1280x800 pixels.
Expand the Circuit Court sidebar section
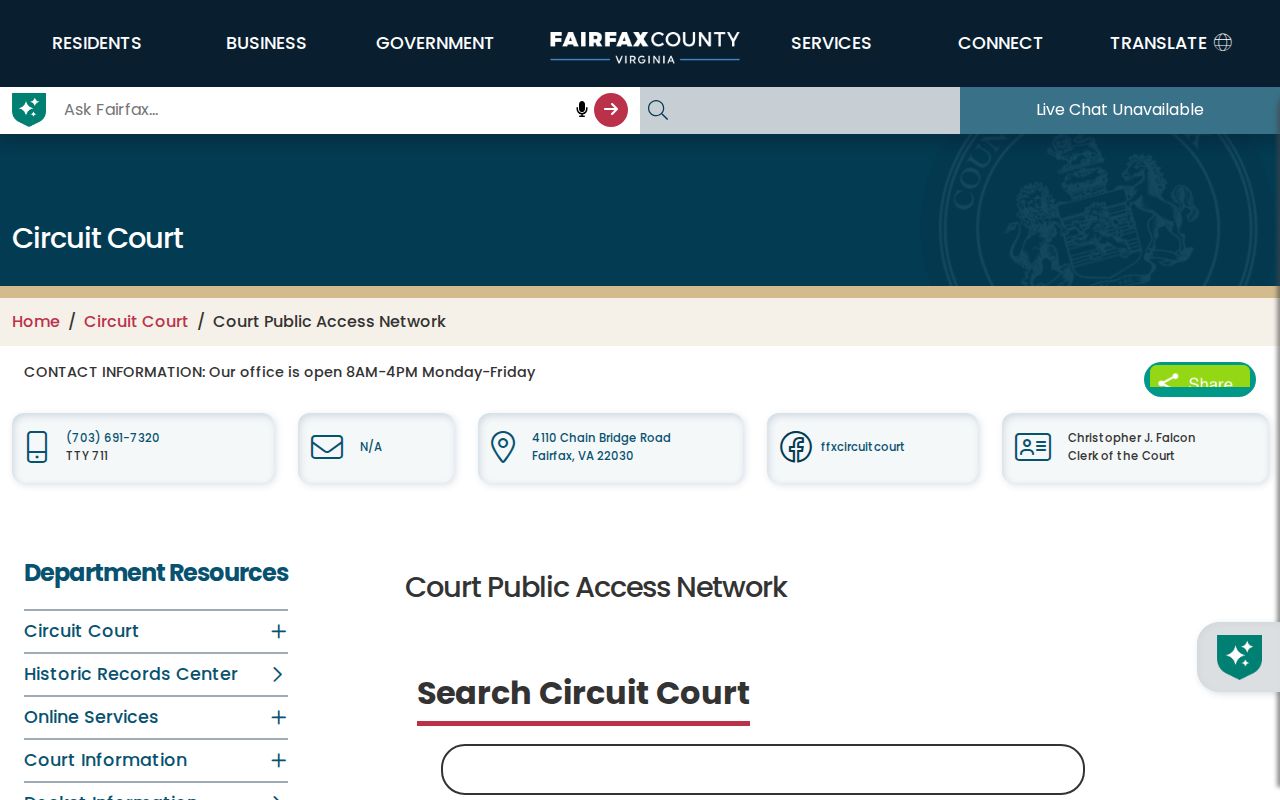coord(279,631)
